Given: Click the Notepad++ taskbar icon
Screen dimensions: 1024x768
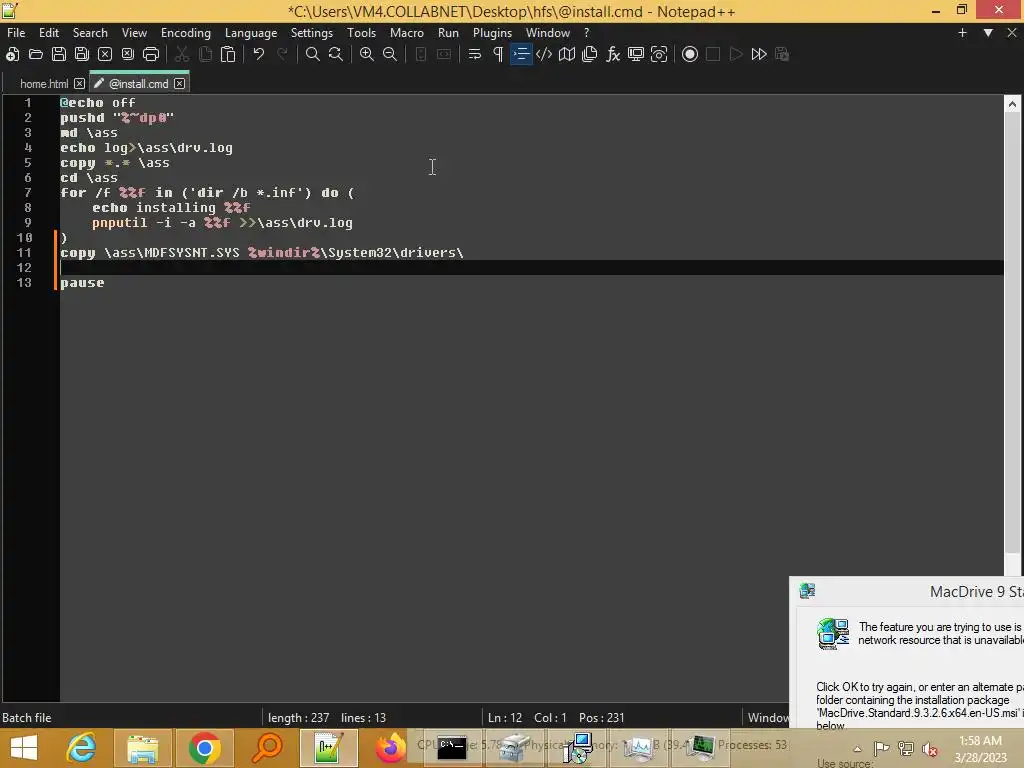Looking at the screenshot, I should 328,748.
